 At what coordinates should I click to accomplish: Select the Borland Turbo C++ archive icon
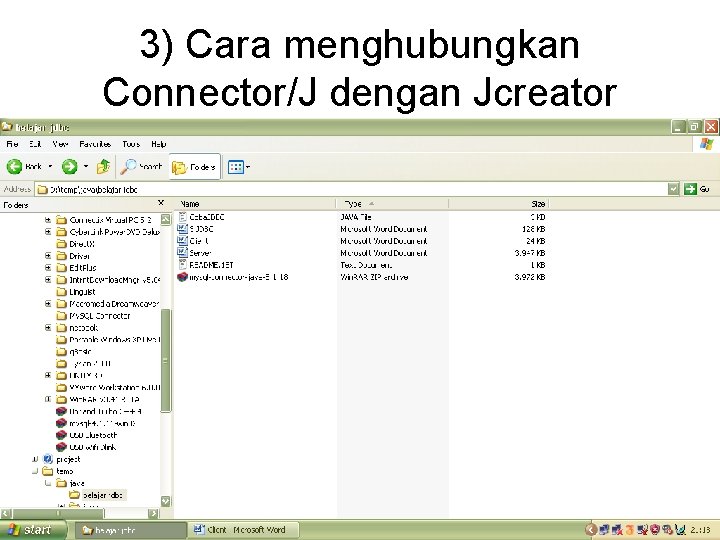click(62, 411)
